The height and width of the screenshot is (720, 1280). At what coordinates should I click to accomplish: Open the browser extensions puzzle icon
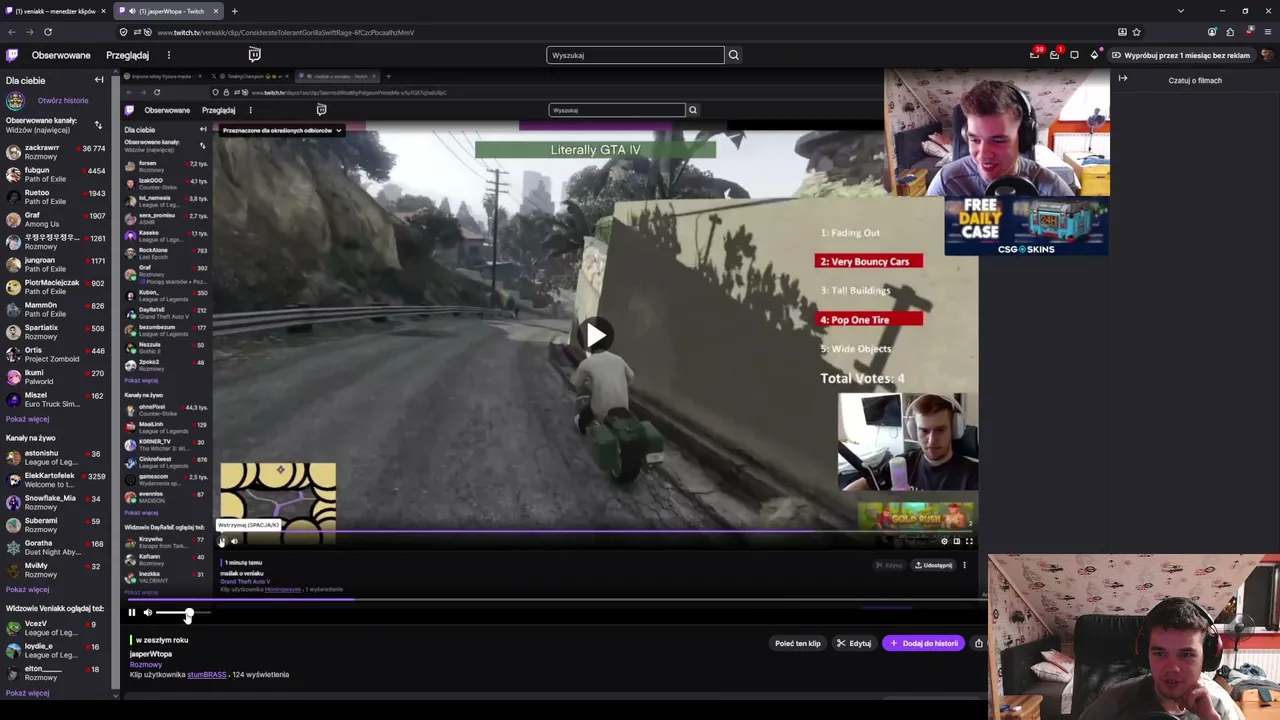[x=1230, y=32]
